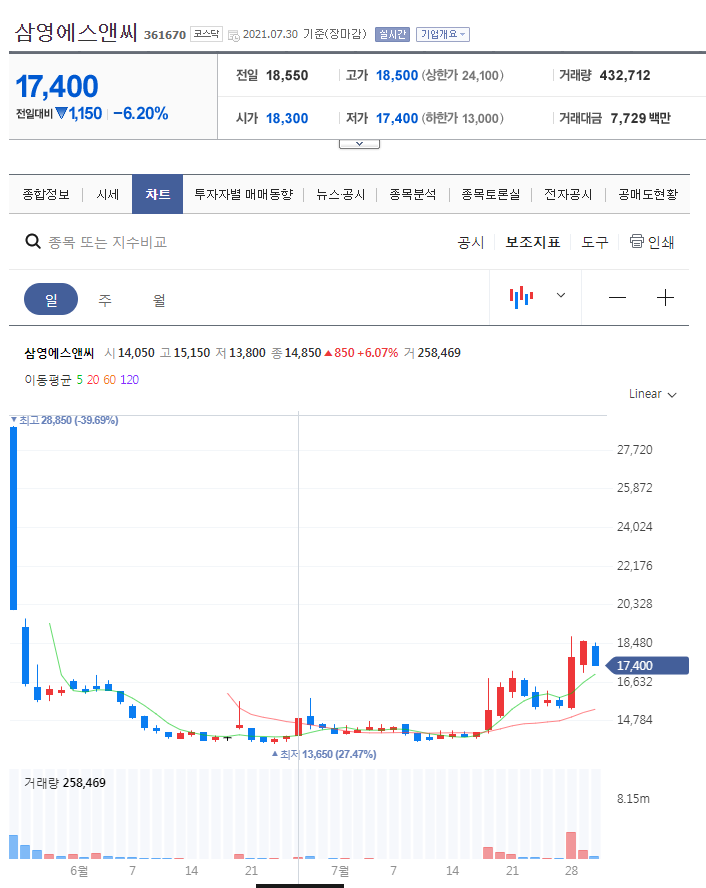Click the 시가 18,300 value
706x888 pixels.
pyautogui.click(x=287, y=118)
